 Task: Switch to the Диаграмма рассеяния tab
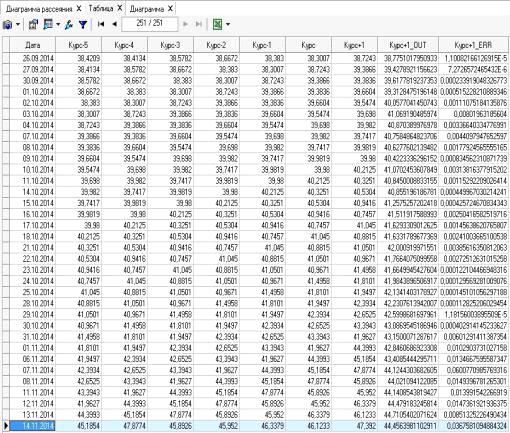point(39,9)
